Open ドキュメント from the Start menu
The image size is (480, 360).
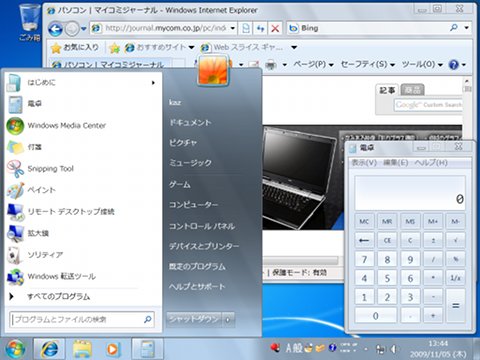190,123
